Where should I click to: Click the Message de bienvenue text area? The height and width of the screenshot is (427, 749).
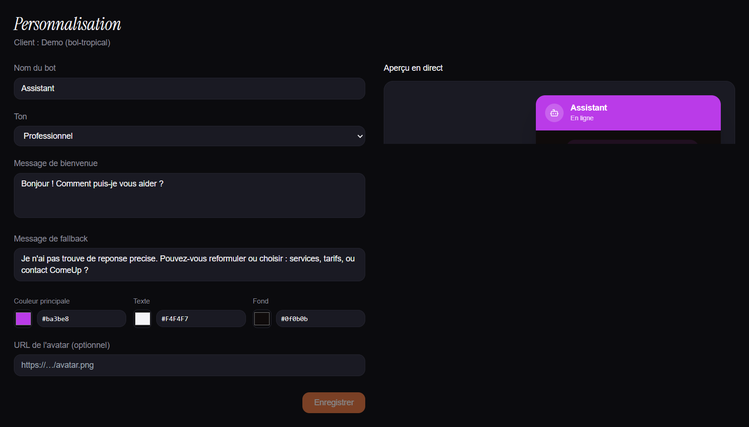pos(189,195)
